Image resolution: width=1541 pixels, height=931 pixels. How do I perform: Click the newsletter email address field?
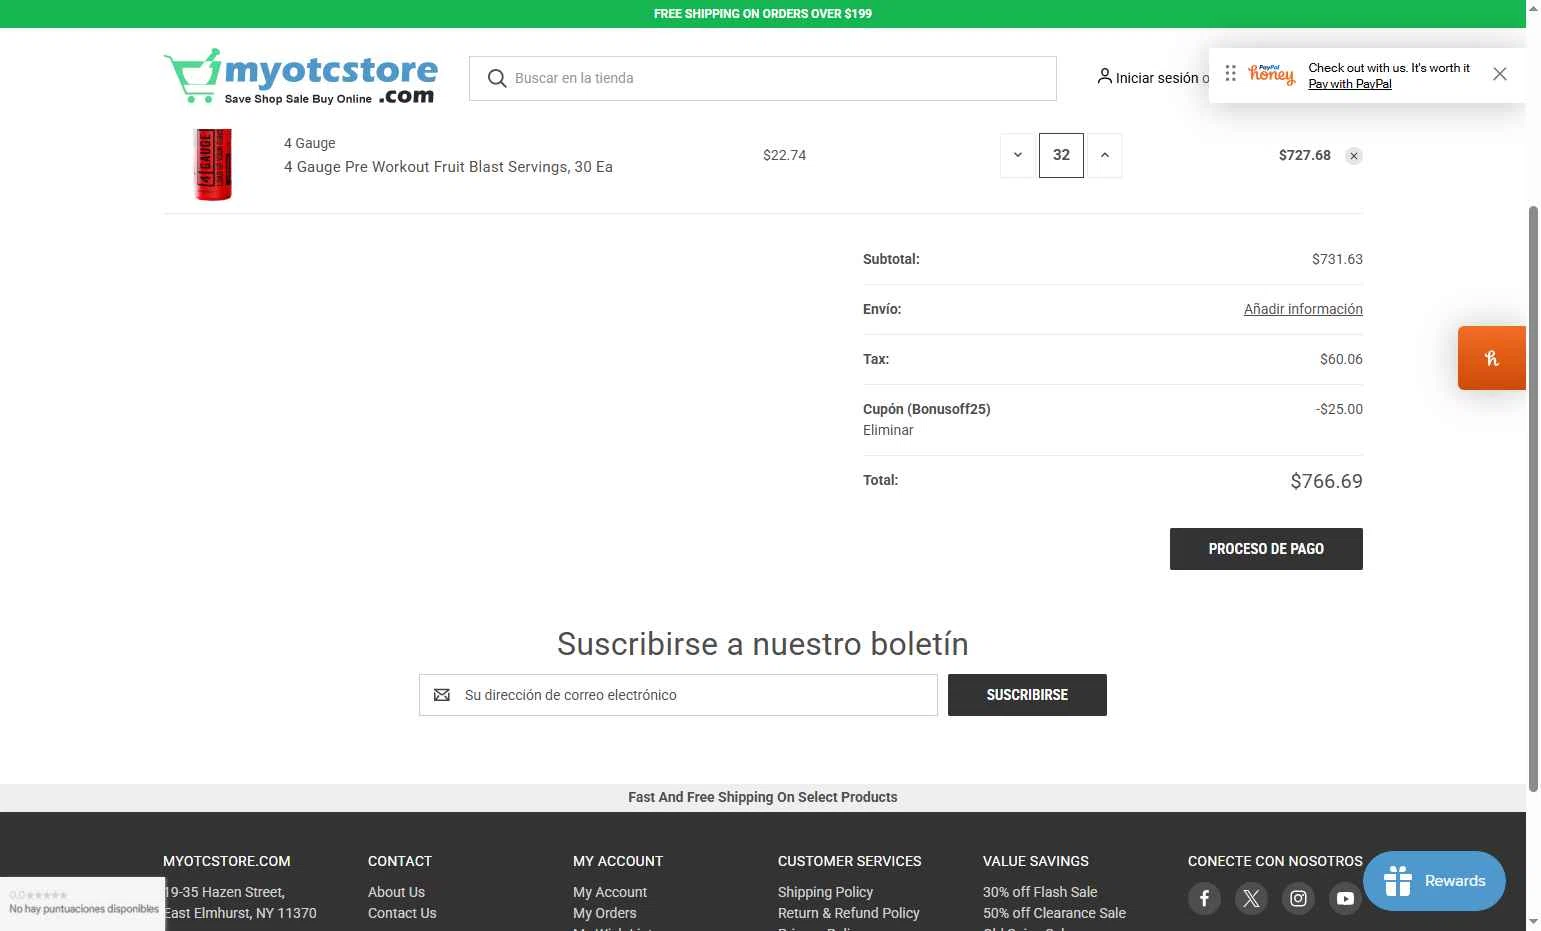tap(678, 695)
